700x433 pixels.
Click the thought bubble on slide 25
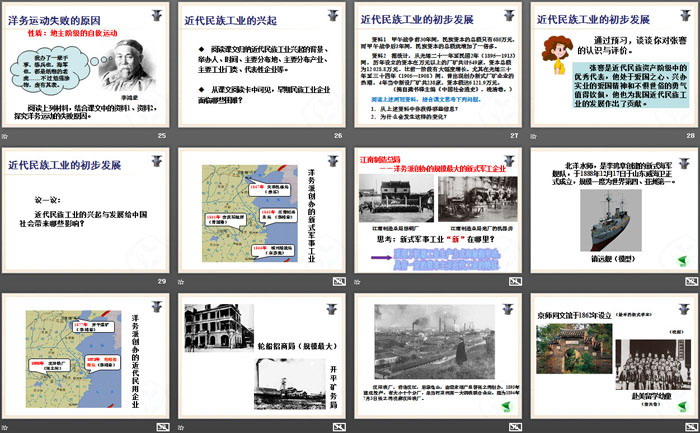pyautogui.click(x=50, y=71)
